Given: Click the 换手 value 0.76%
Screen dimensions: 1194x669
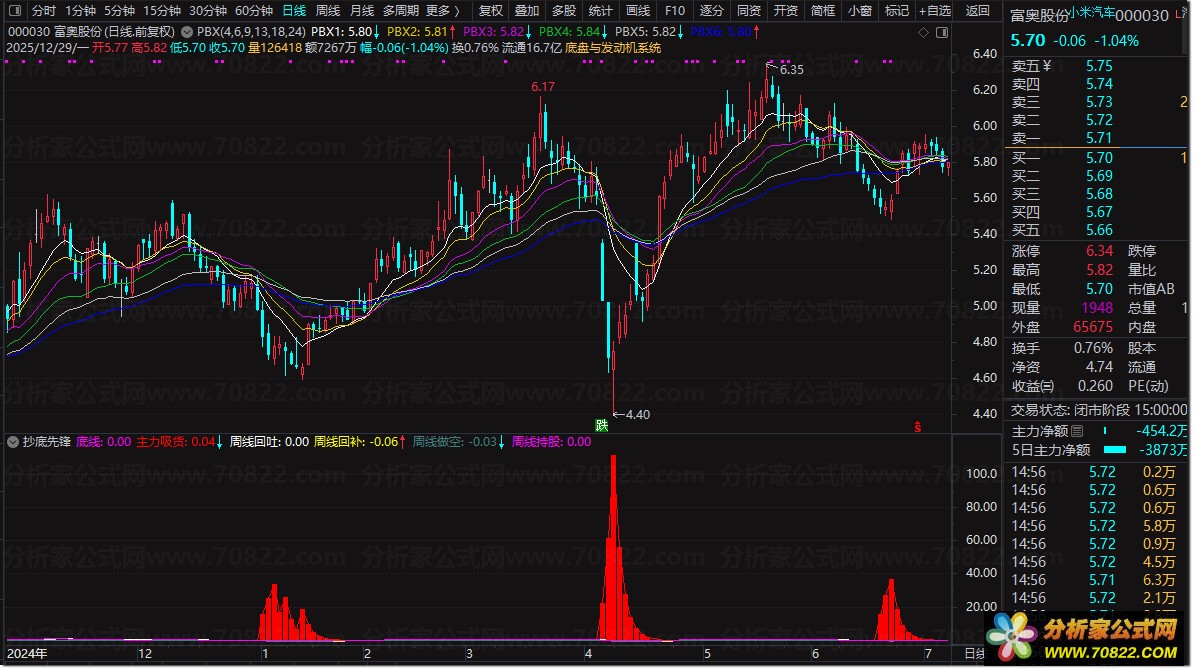Looking at the screenshot, I should pos(1093,348).
